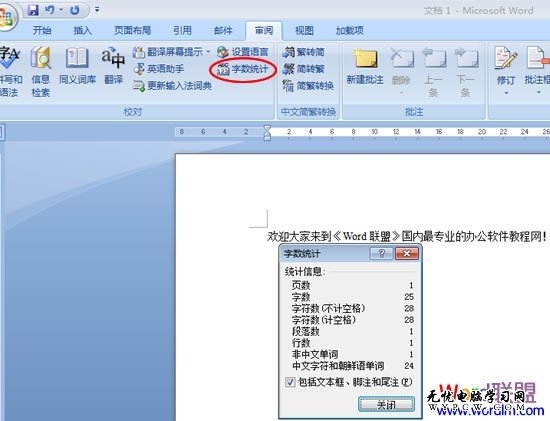Toggle 翻译屏幕提示 option

pyautogui.click(x=168, y=52)
